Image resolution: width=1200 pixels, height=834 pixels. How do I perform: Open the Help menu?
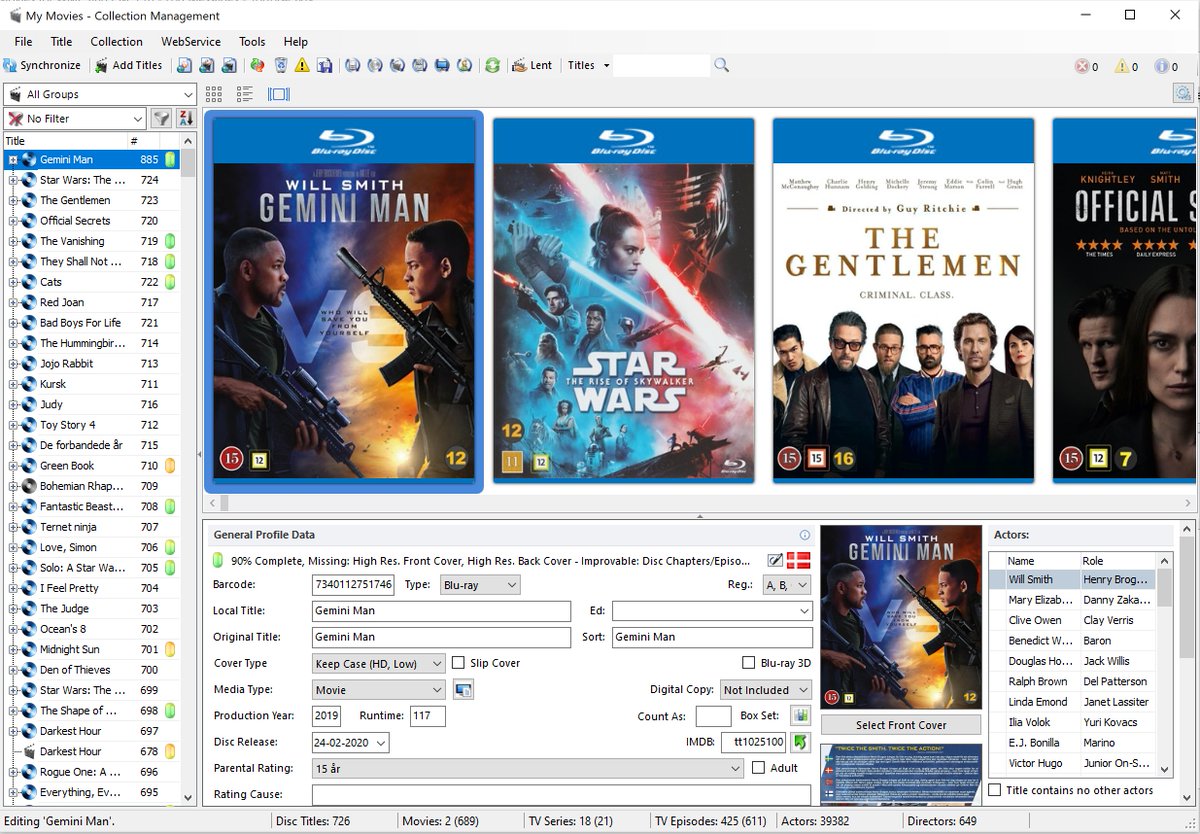pos(296,41)
